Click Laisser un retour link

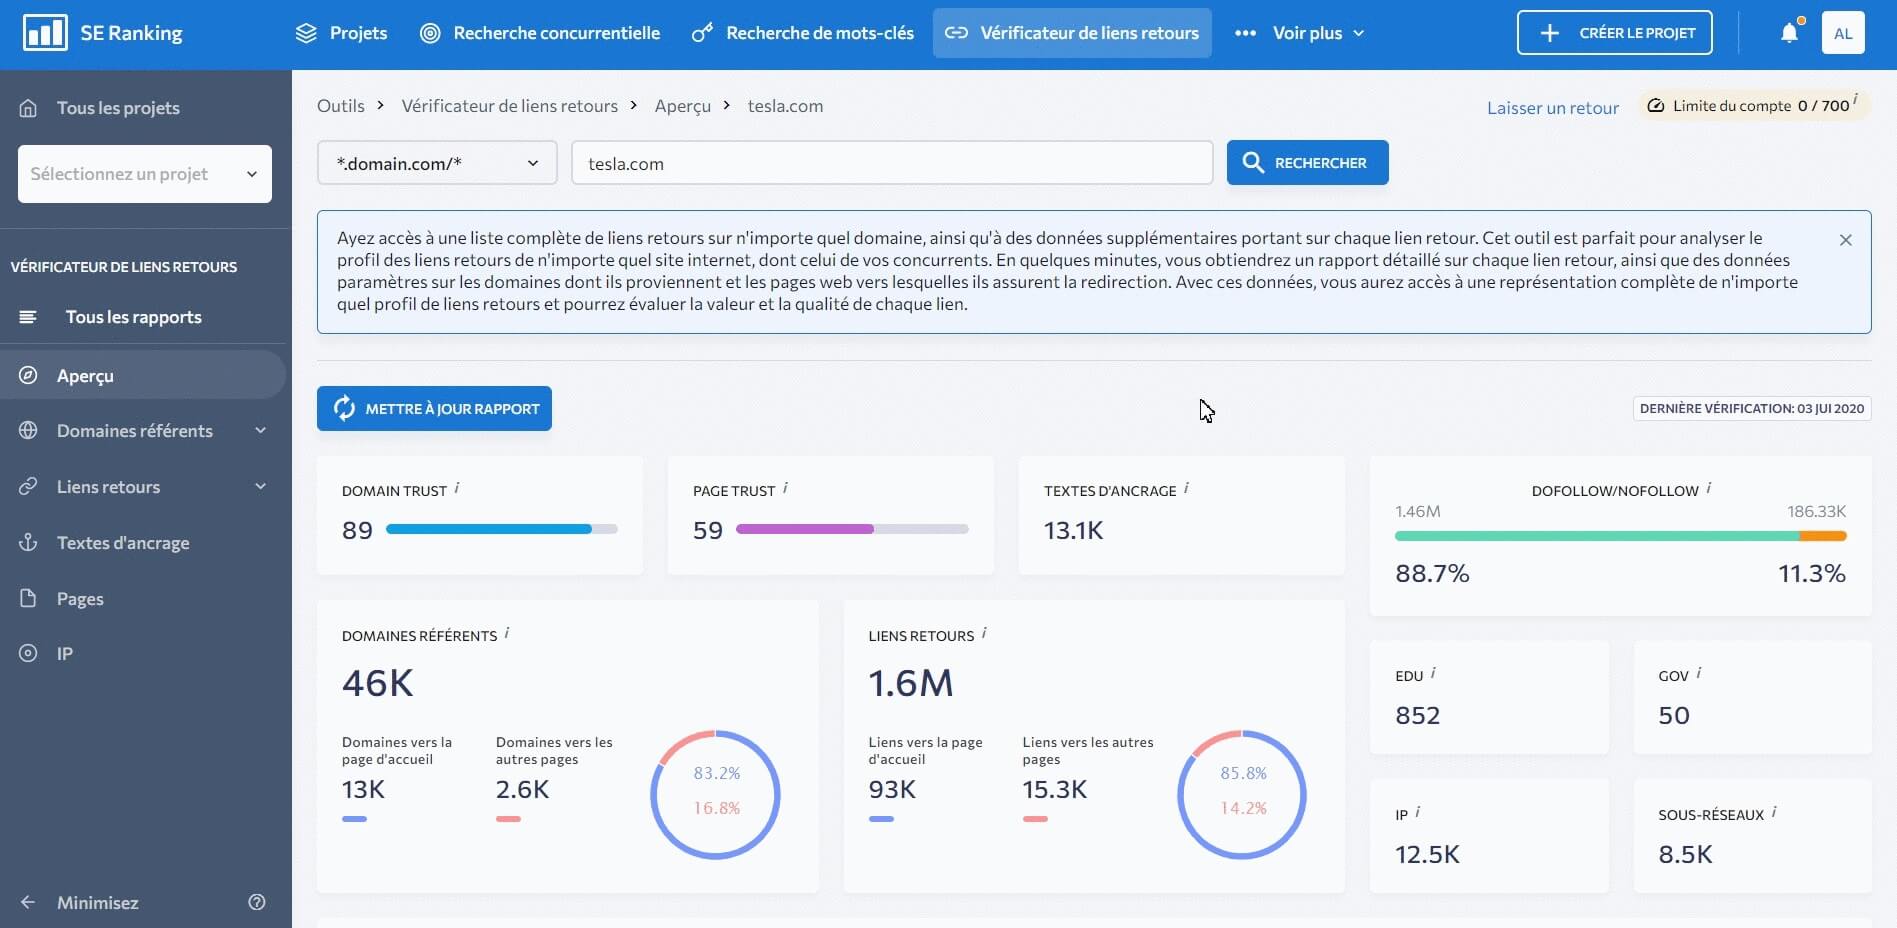pos(1552,107)
